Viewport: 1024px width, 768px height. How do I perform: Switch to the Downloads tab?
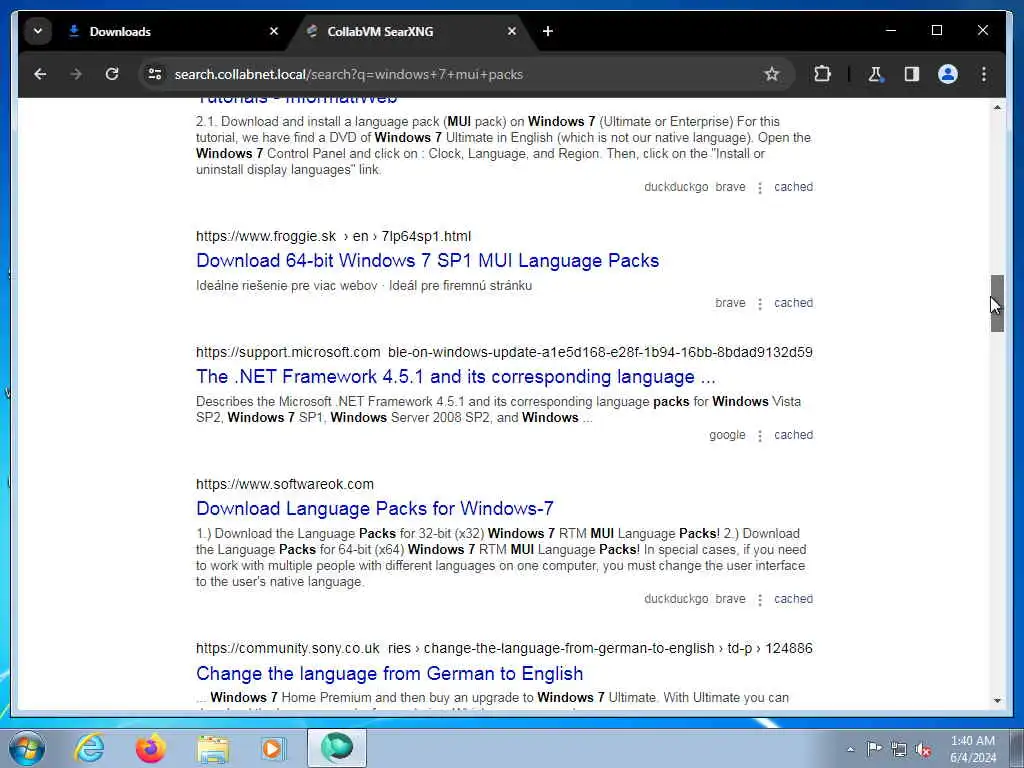click(172, 31)
